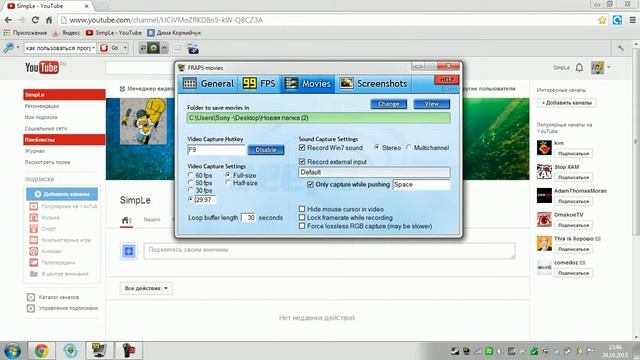This screenshot has height=360, width=640.
Task: Select the 50 fps radio button
Action: click(191, 183)
